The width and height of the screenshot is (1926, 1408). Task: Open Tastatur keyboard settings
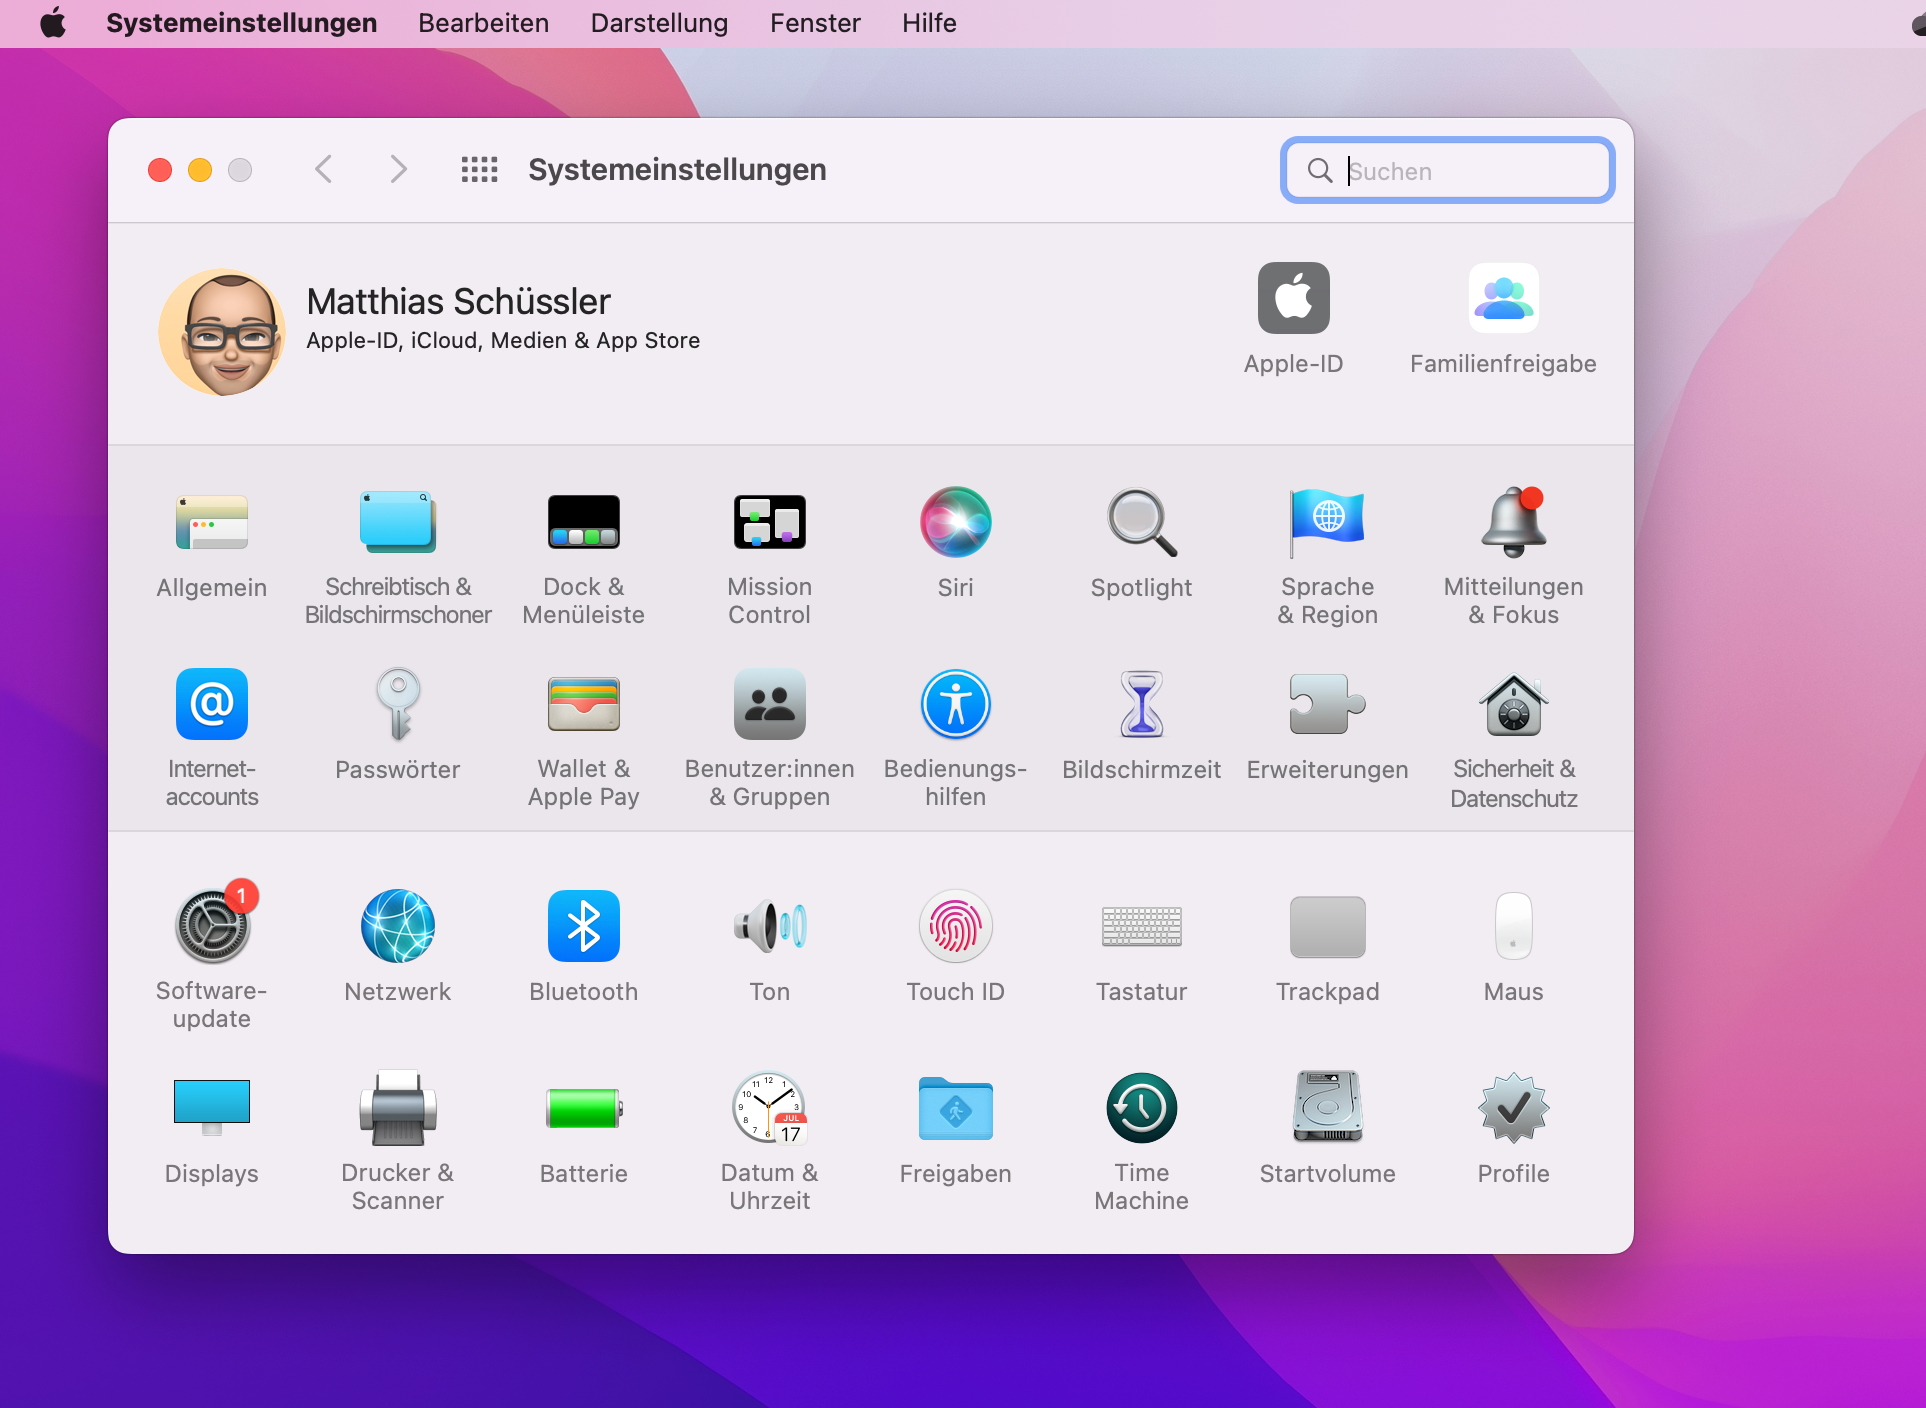click(x=1142, y=926)
